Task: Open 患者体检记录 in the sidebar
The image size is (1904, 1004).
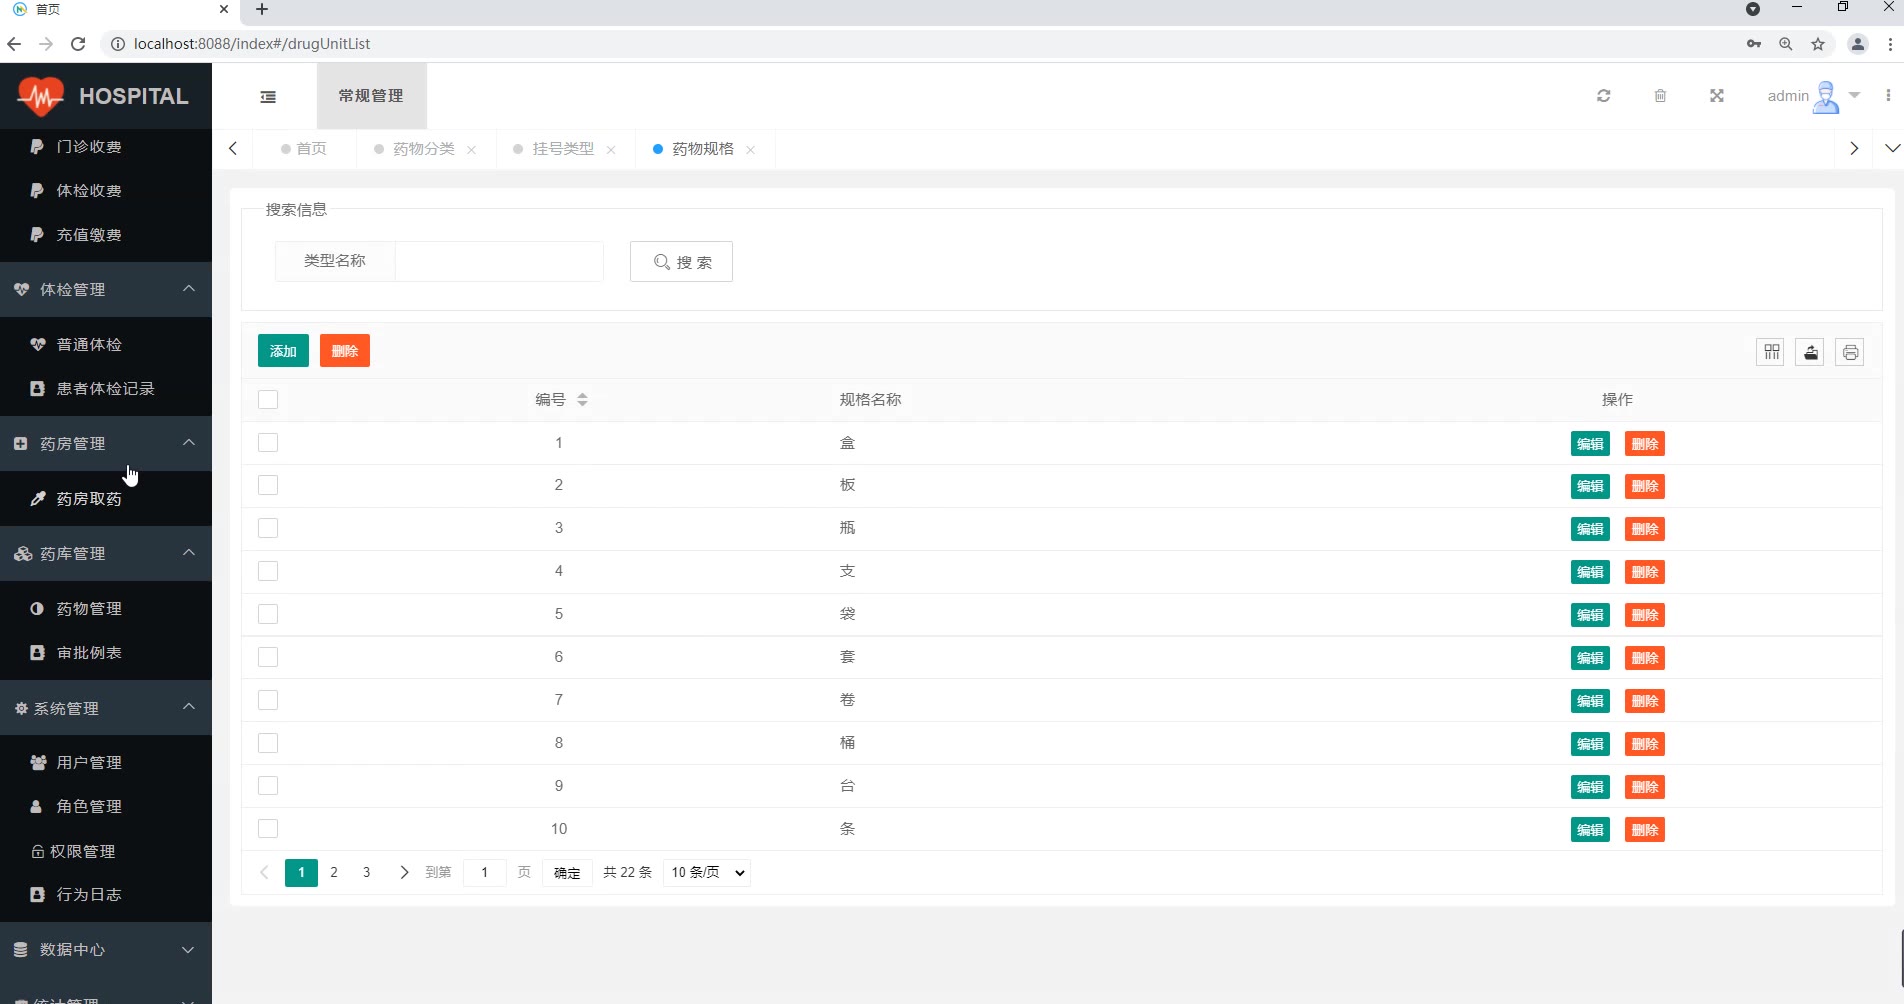Action: 106,388
